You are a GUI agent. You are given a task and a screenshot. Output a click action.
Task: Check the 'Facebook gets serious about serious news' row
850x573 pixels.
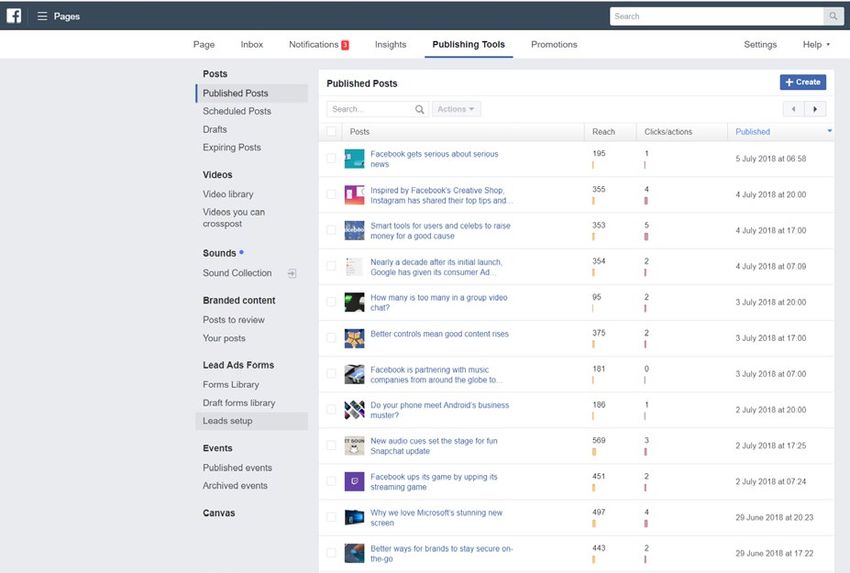click(x=331, y=158)
